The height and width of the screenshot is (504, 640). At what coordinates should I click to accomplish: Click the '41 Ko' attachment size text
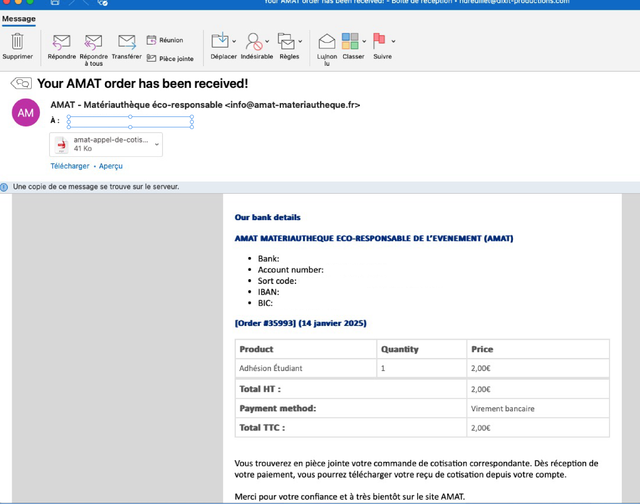tap(83, 149)
